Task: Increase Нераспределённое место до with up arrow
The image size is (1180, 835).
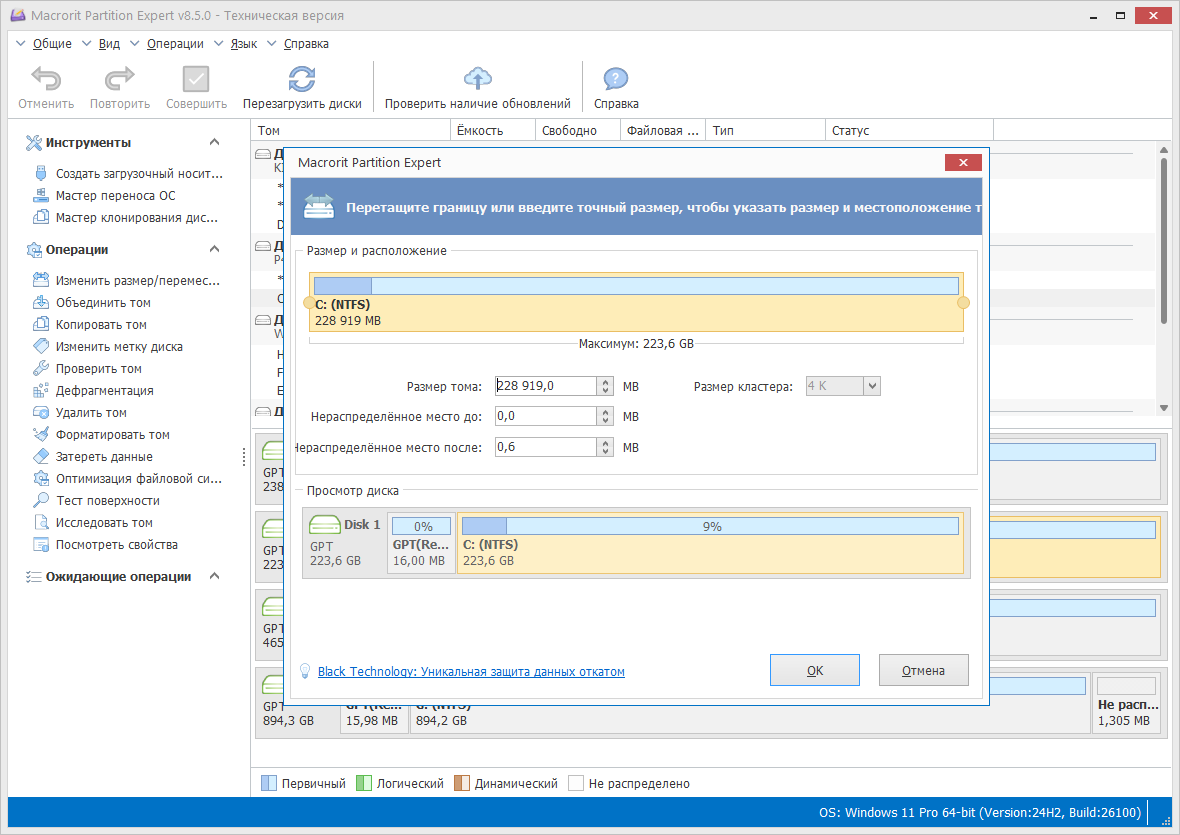Action: coord(605,412)
